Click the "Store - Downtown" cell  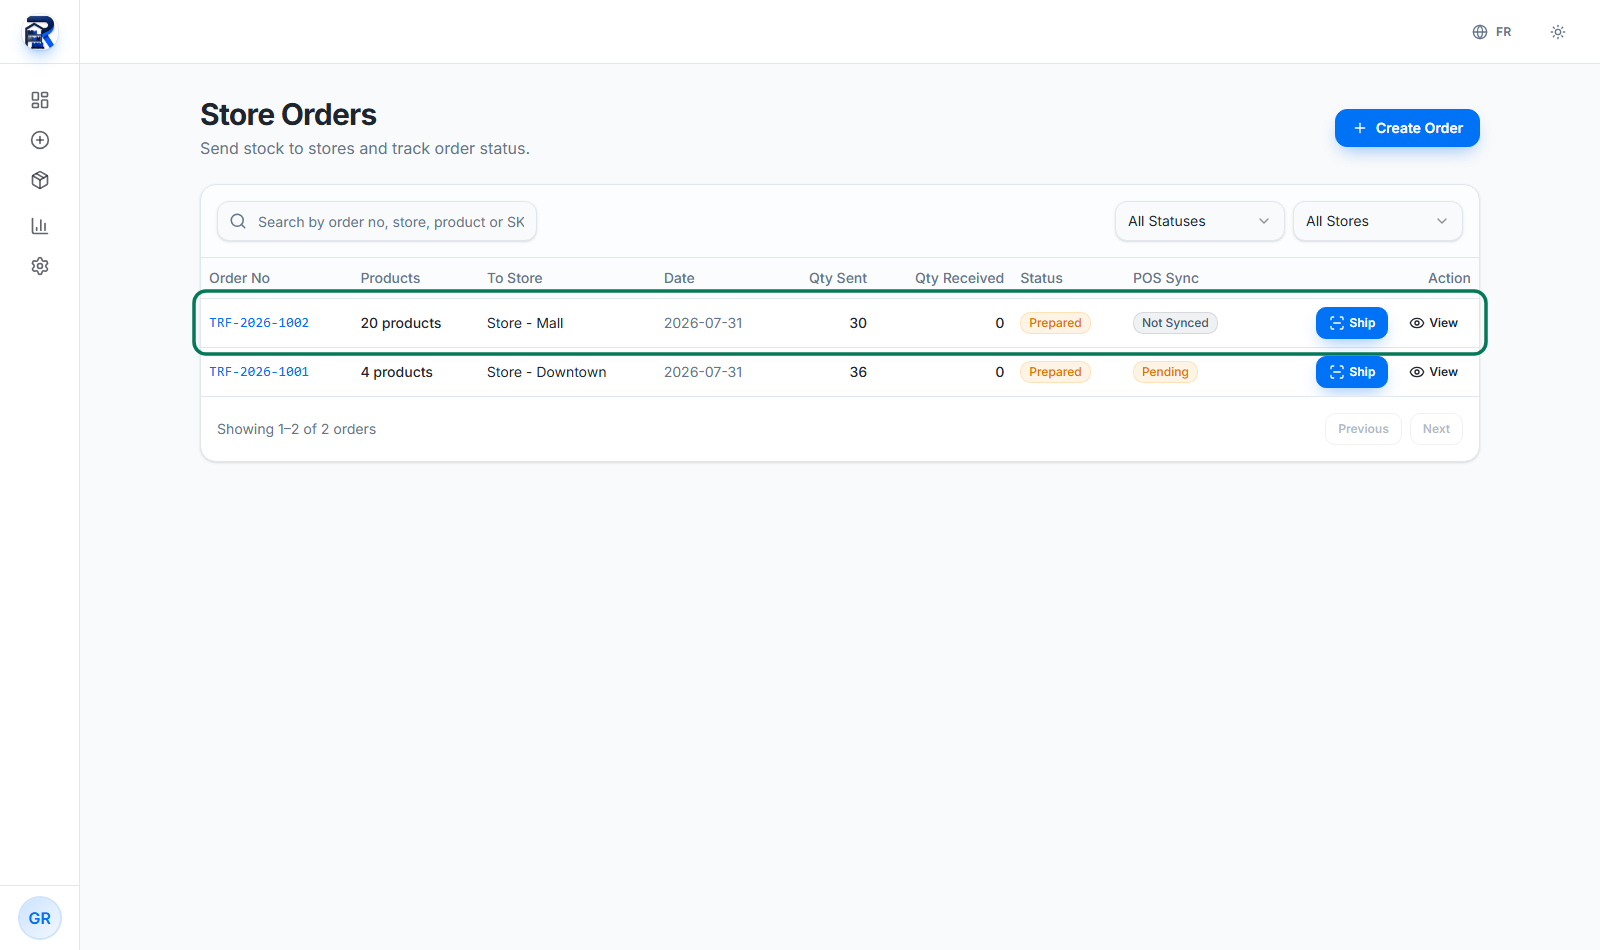(x=547, y=372)
